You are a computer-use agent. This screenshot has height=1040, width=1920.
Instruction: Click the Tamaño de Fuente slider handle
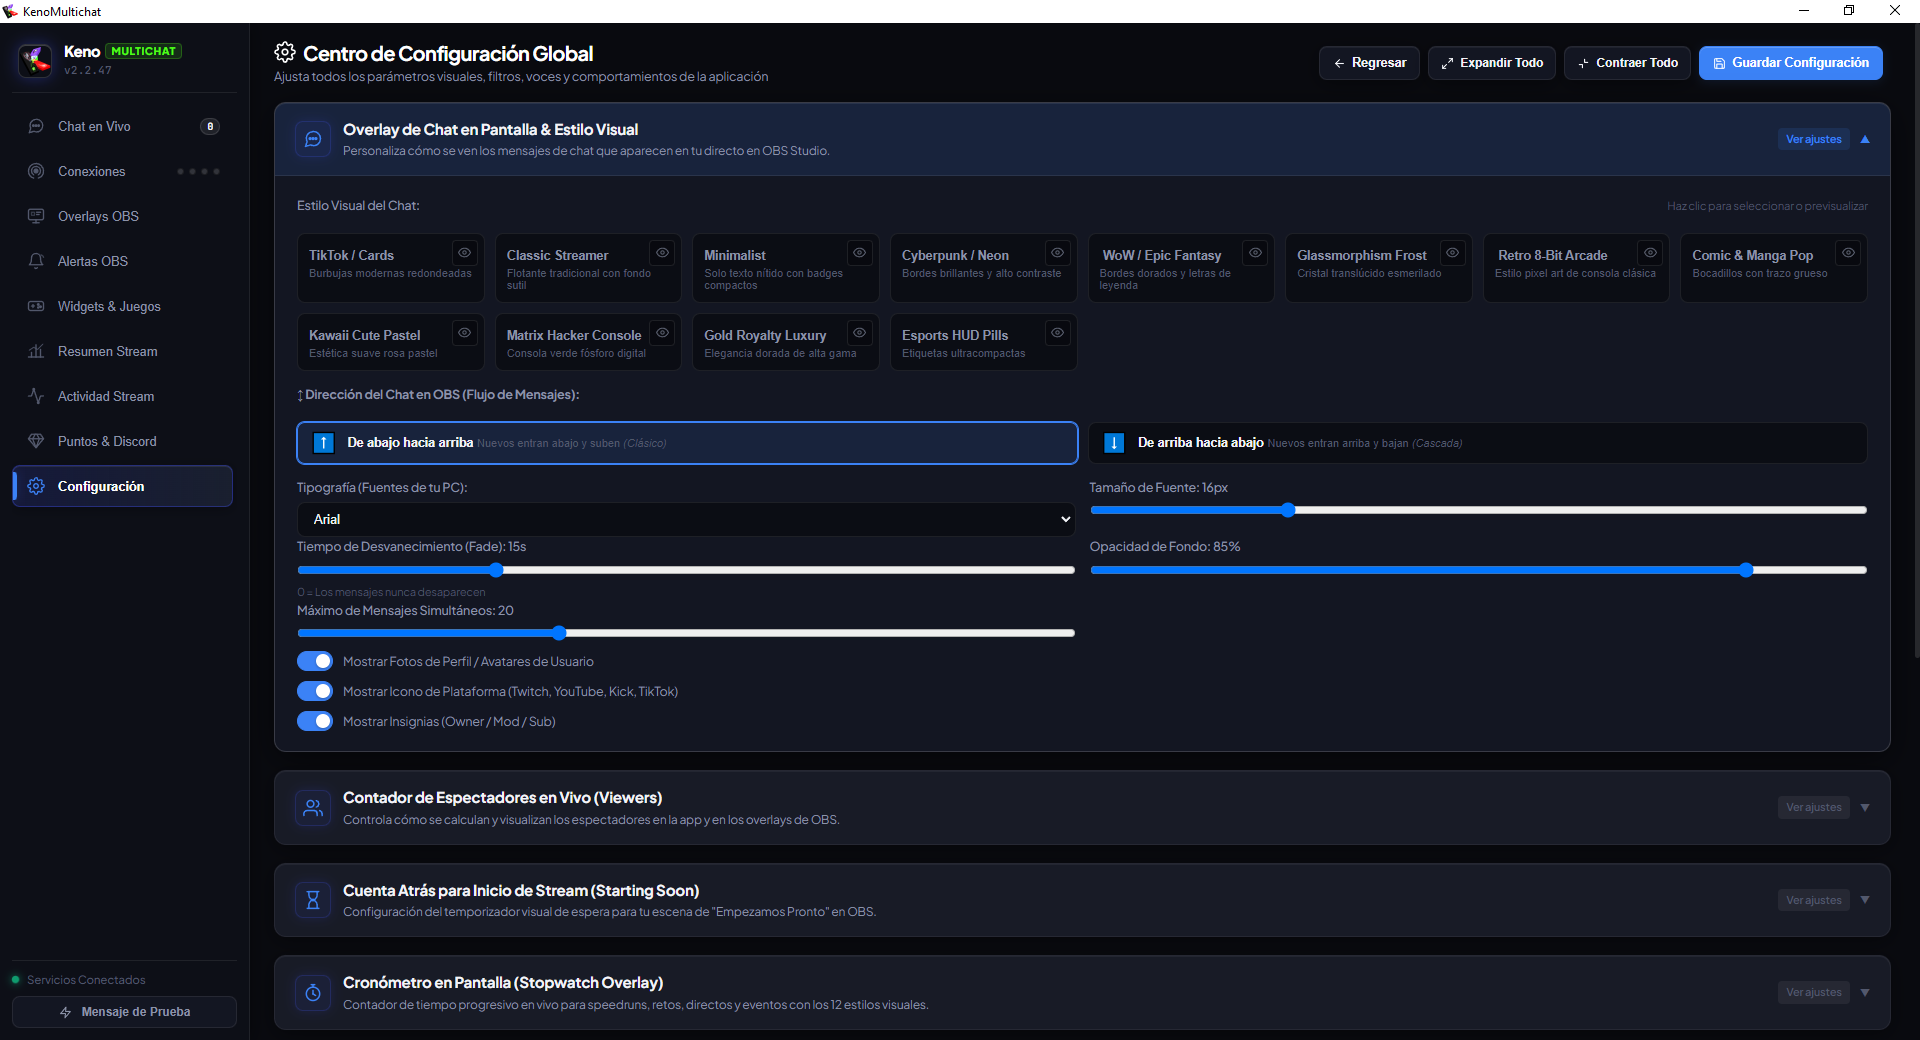(x=1288, y=510)
